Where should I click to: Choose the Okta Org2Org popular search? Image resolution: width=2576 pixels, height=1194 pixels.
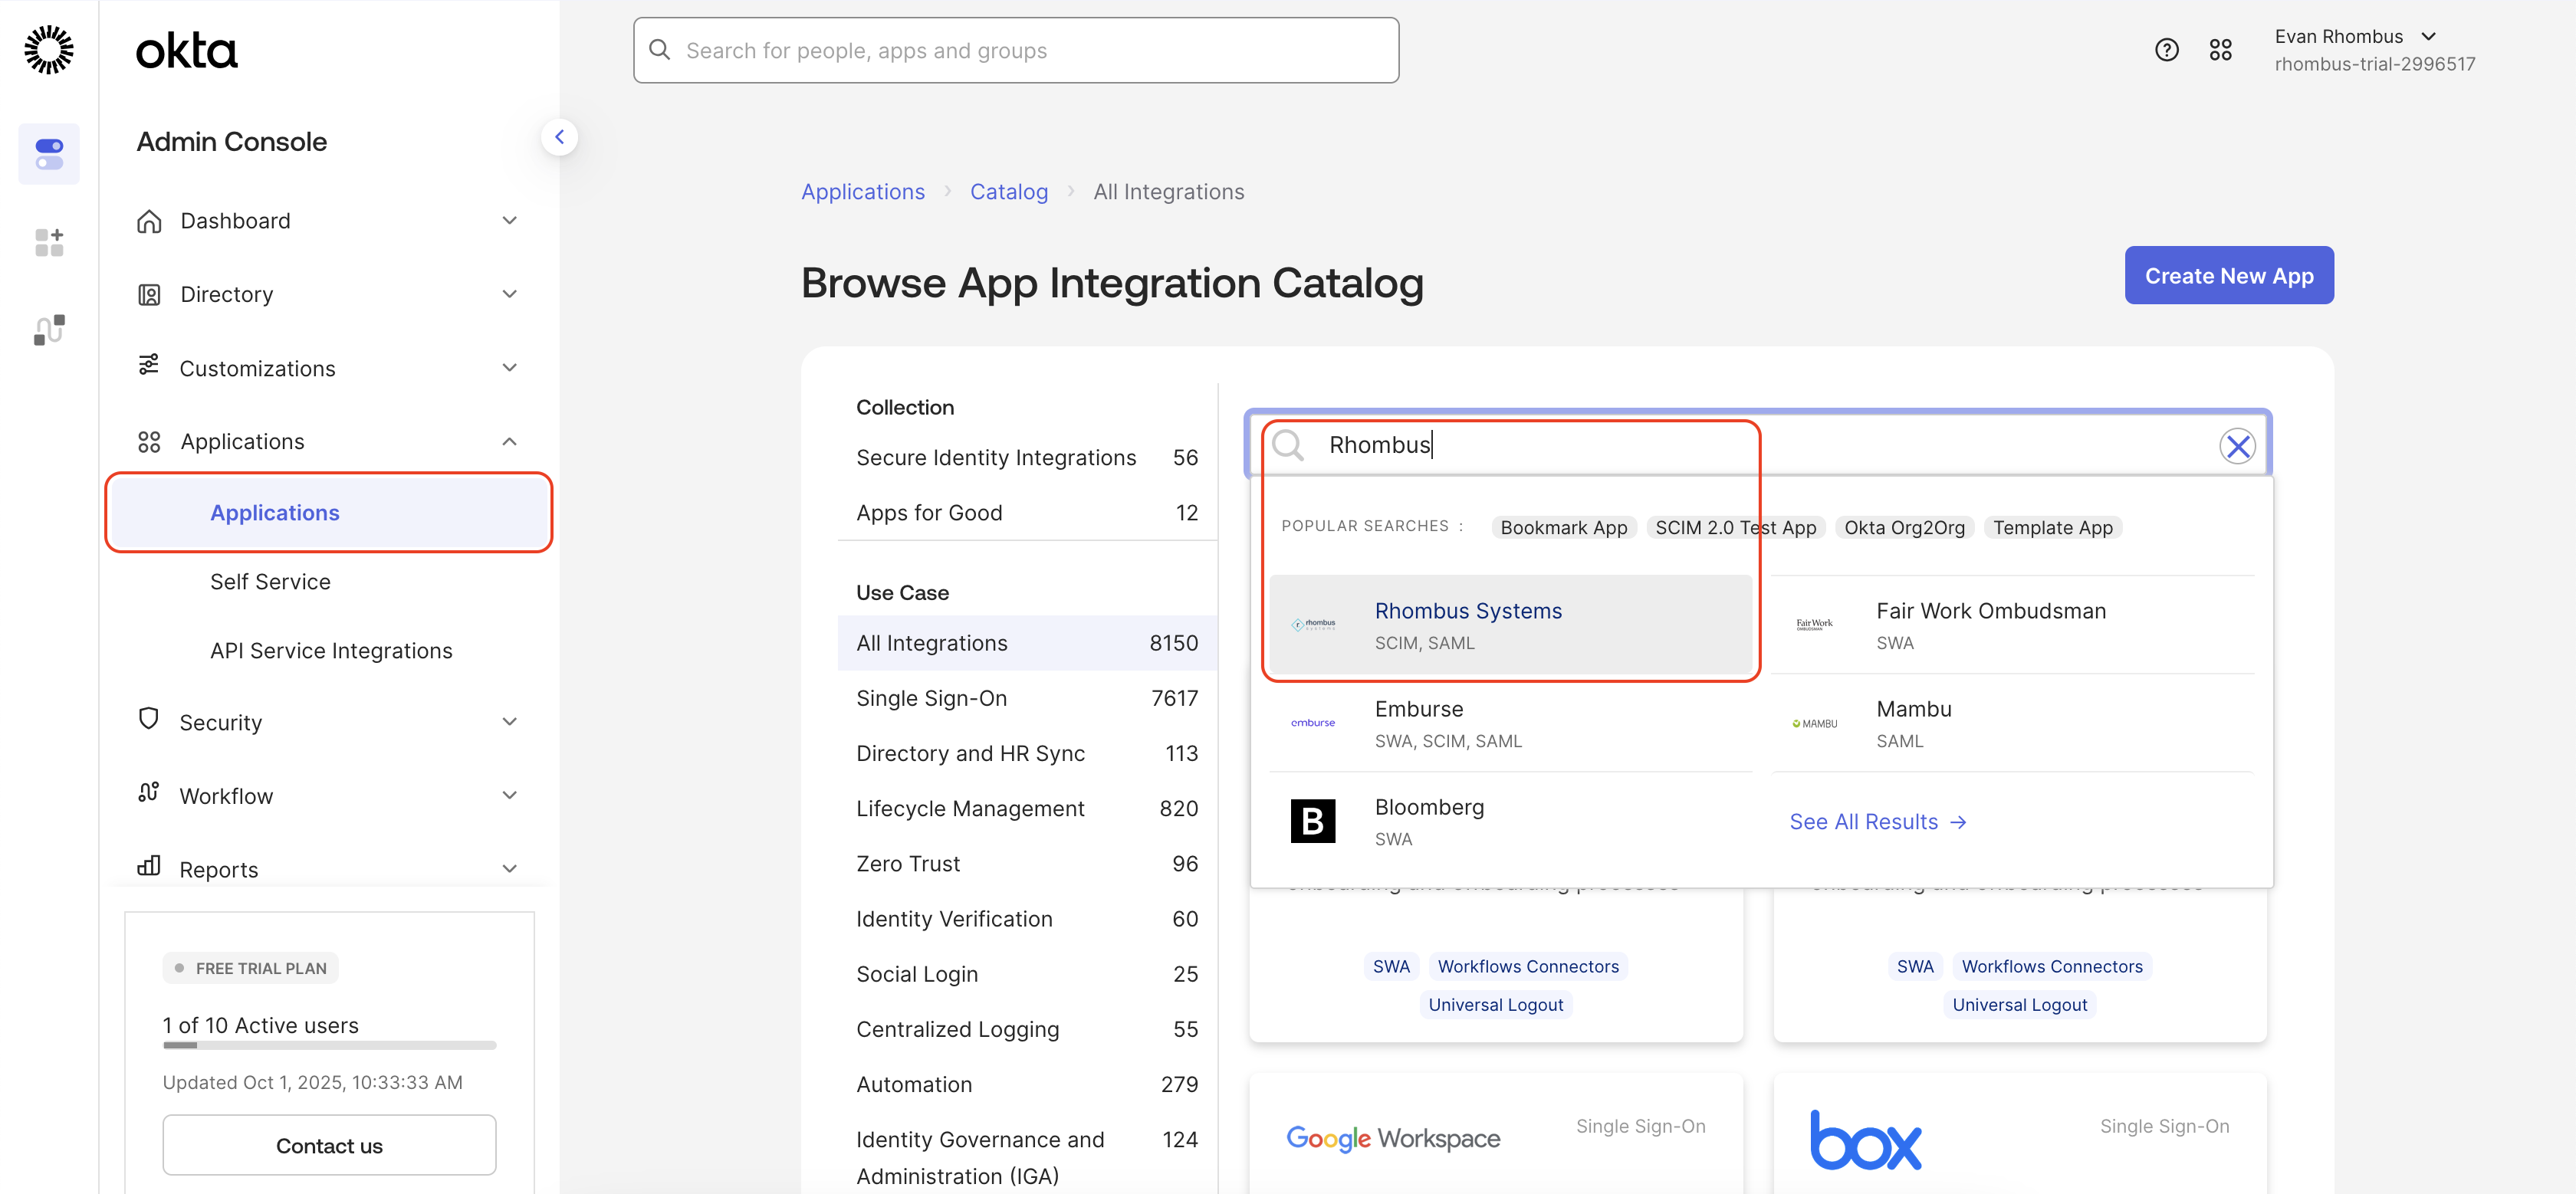coord(1904,528)
